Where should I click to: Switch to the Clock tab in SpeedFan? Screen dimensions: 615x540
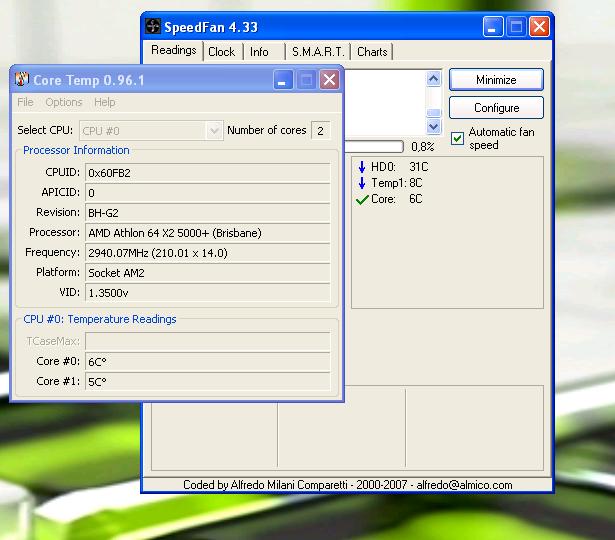point(222,52)
